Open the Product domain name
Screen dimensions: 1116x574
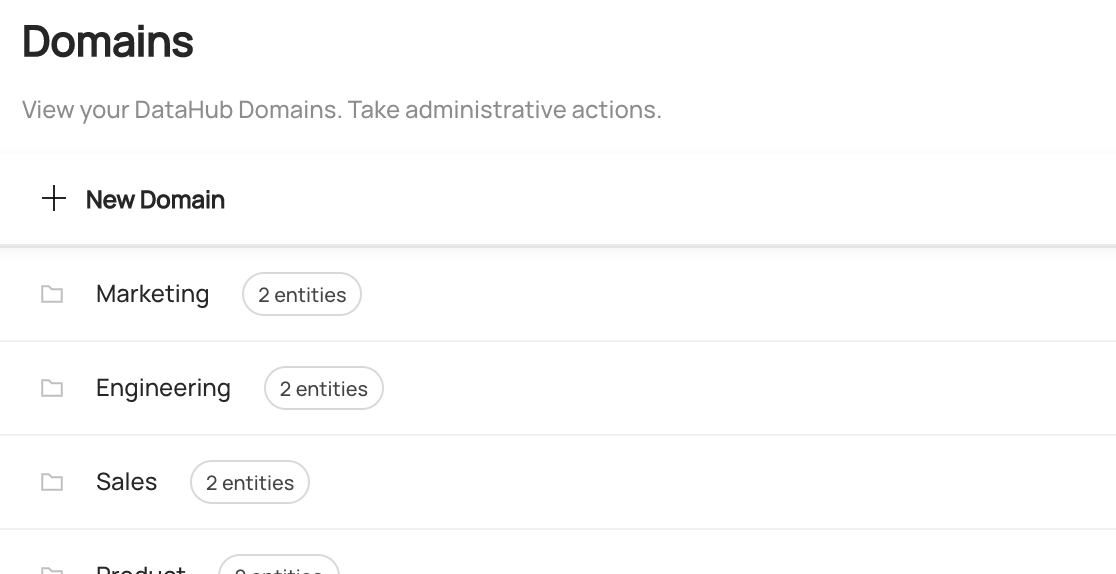tap(141, 569)
